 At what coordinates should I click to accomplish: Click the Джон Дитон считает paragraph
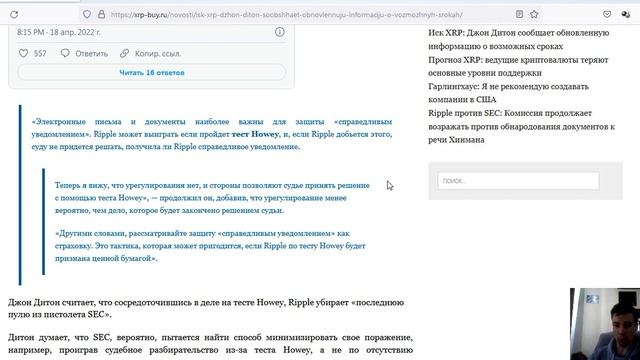[206, 308]
